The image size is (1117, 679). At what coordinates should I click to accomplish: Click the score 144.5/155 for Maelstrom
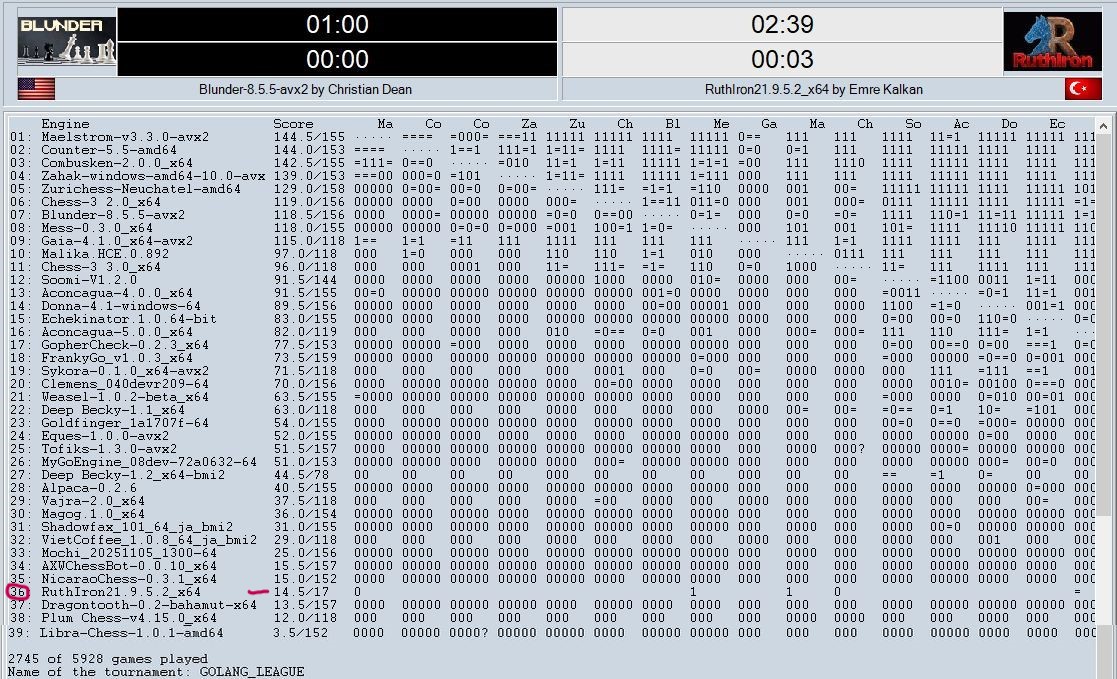coord(309,137)
